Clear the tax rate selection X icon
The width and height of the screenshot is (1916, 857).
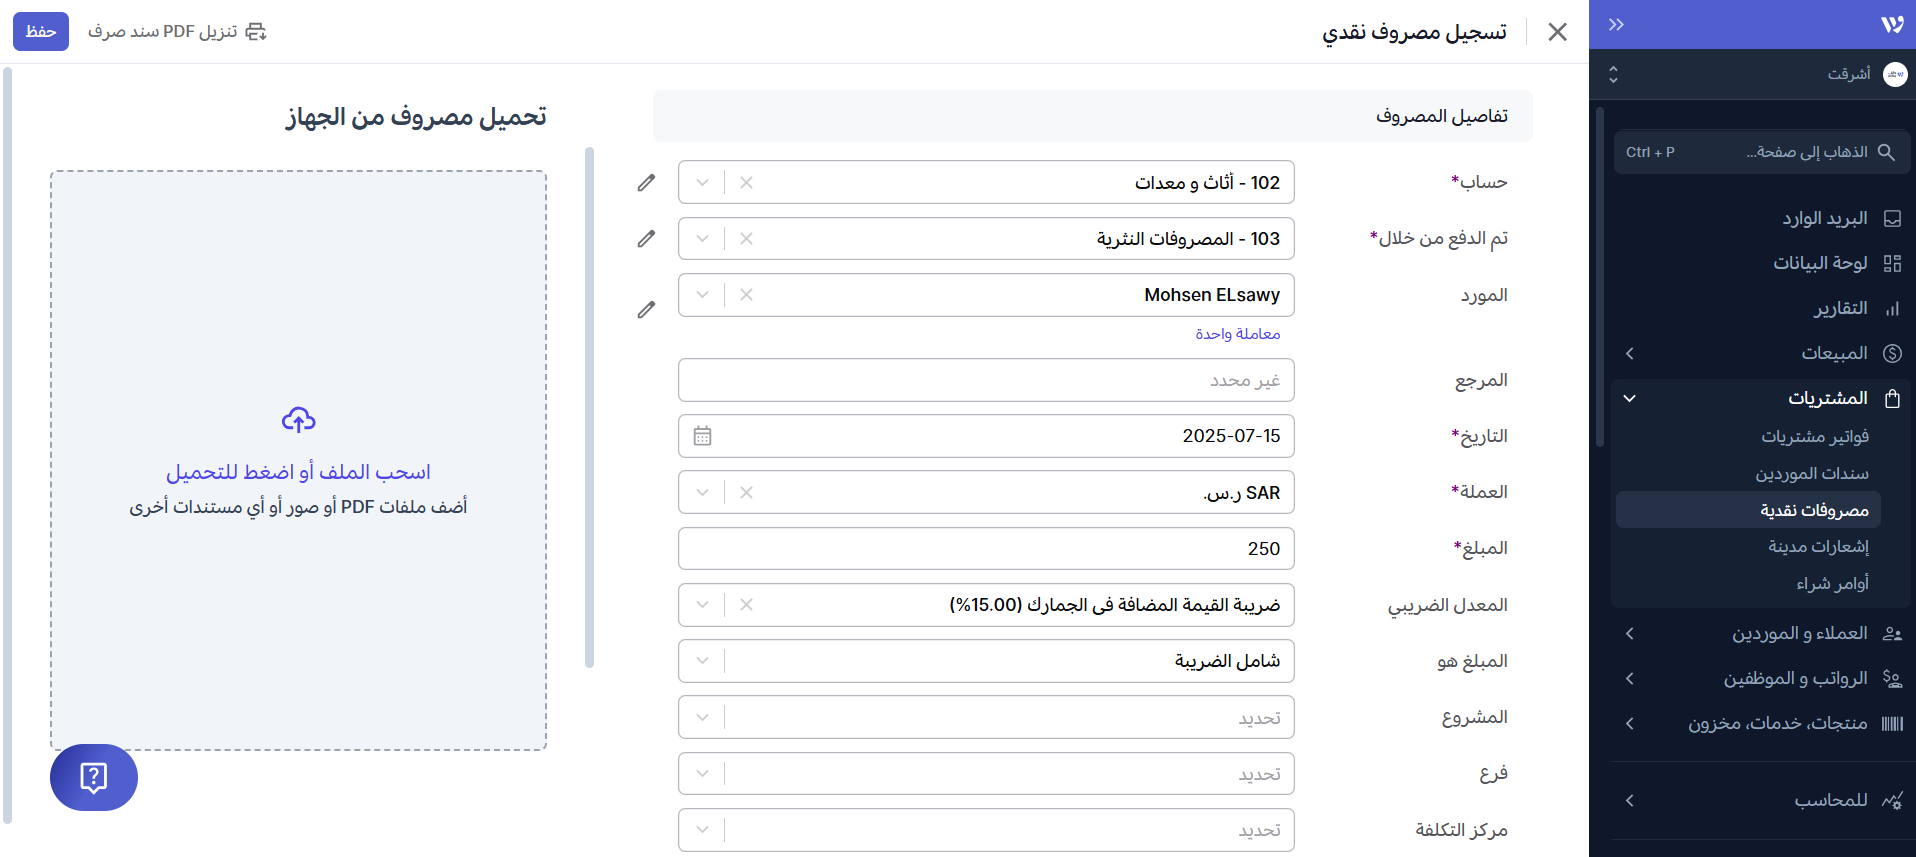pyautogui.click(x=746, y=605)
